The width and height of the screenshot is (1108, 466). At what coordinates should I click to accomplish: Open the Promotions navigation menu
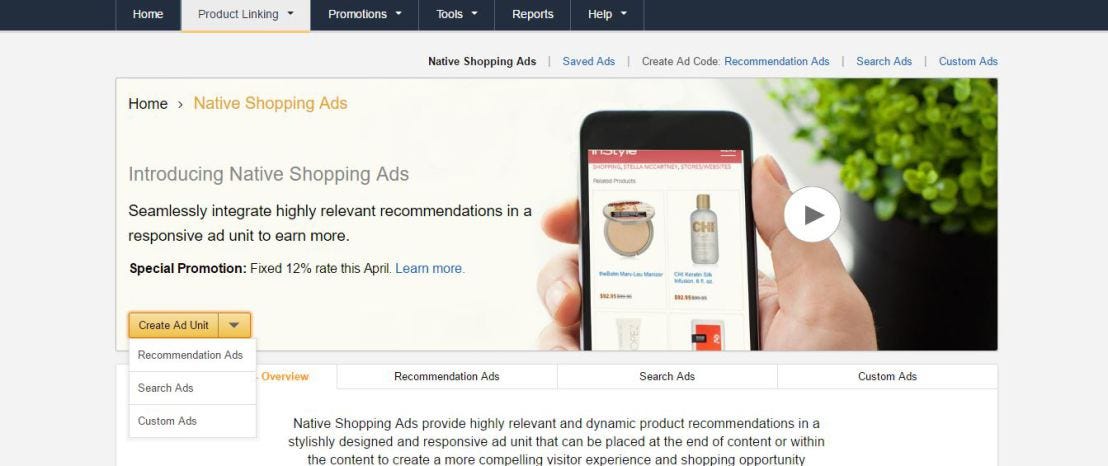[x=365, y=14]
